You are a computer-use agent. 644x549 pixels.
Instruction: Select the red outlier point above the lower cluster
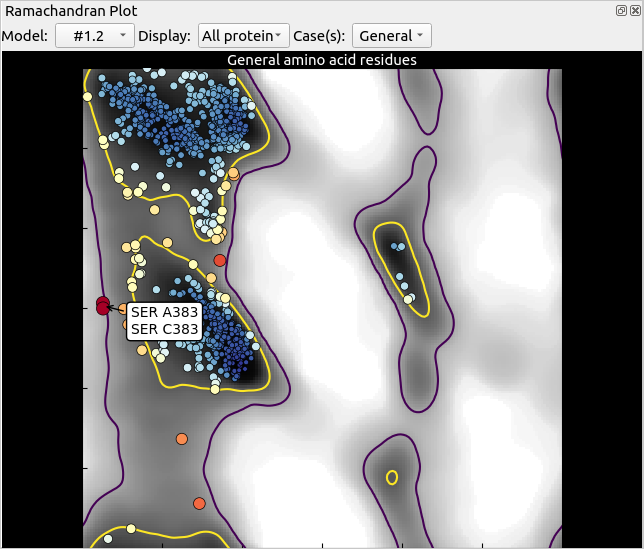coord(220,260)
